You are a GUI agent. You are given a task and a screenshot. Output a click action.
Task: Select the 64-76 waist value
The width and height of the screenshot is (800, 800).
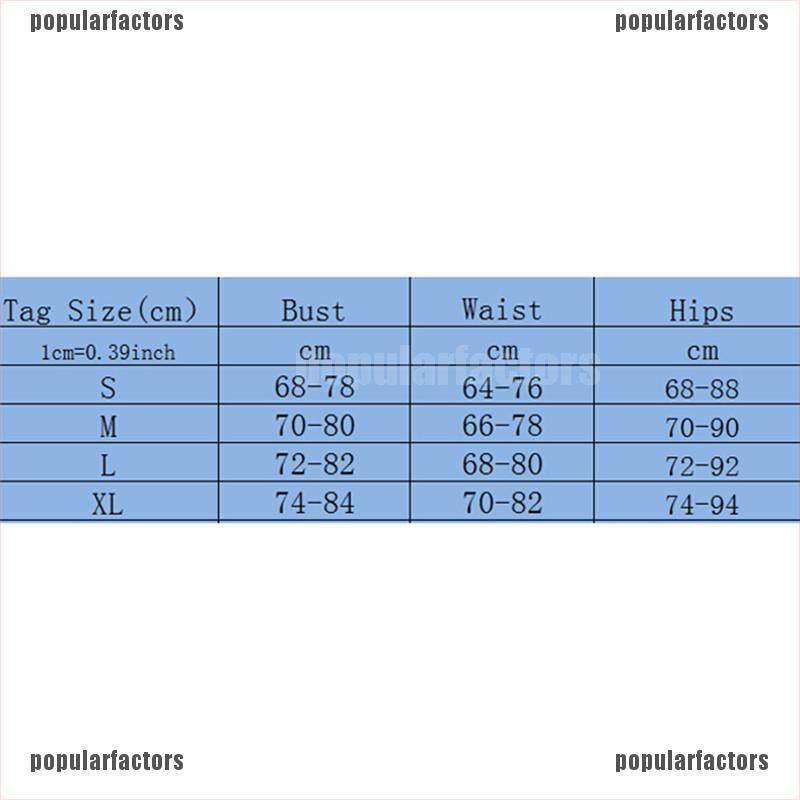tap(502, 388)
